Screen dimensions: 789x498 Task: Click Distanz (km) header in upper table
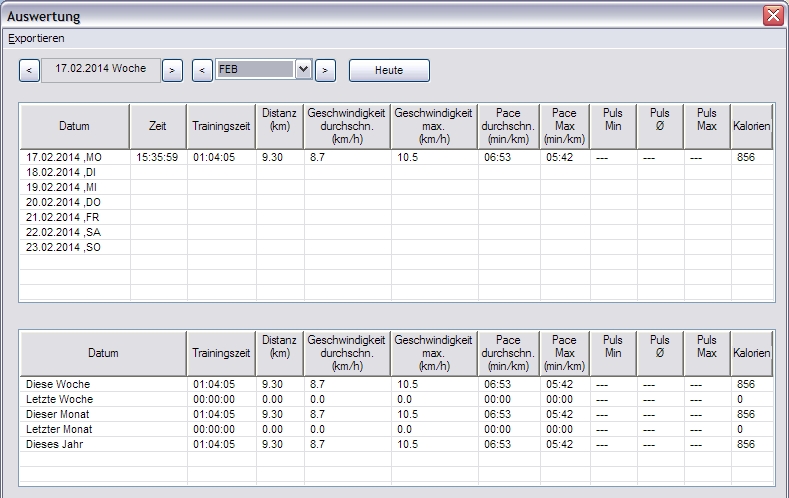(280, 127)
